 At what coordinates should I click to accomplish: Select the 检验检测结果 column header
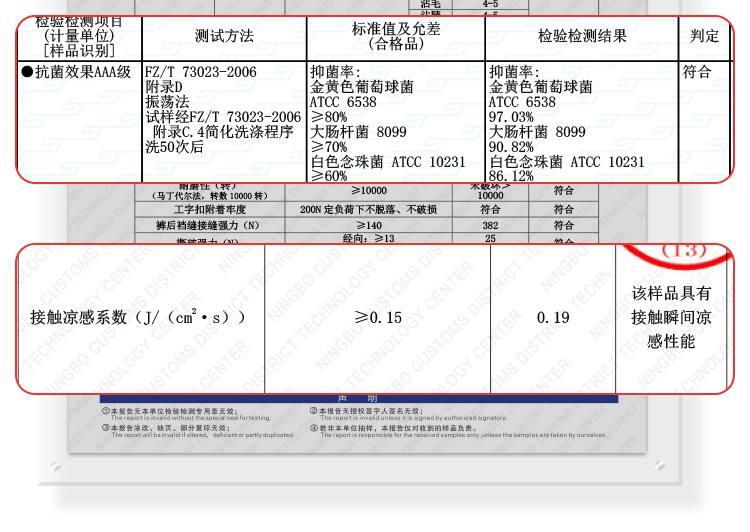coord(582,37)
